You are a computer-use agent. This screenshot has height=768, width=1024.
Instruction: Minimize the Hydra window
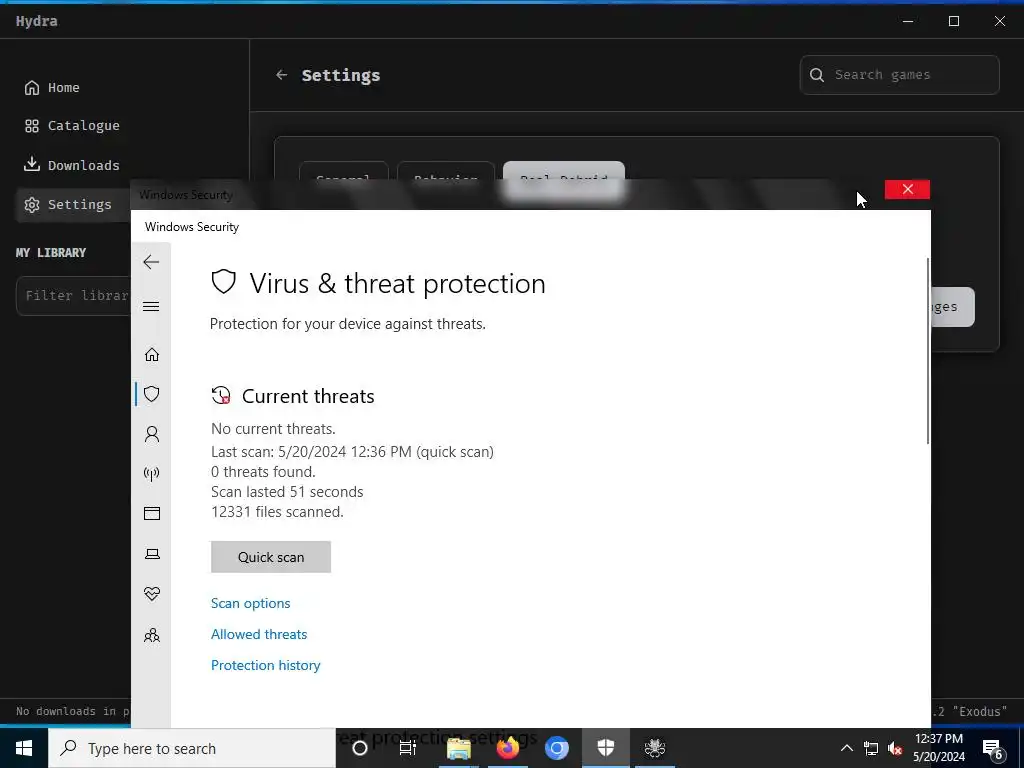tap(908, 21)
